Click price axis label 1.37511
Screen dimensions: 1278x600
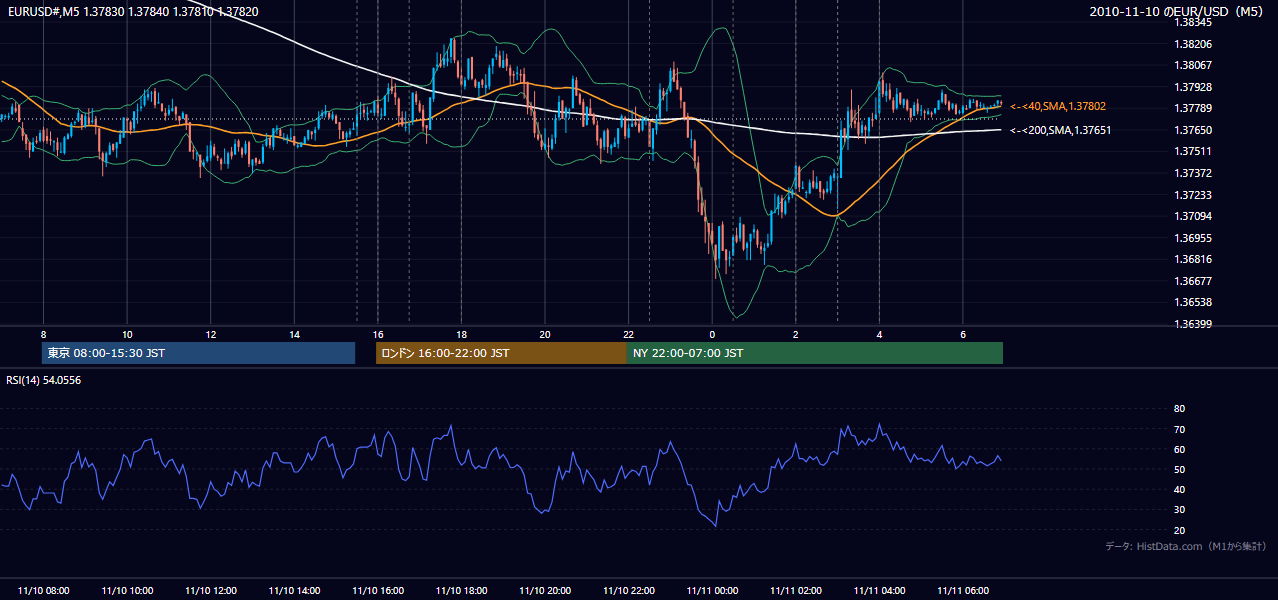coord(1193,151)
